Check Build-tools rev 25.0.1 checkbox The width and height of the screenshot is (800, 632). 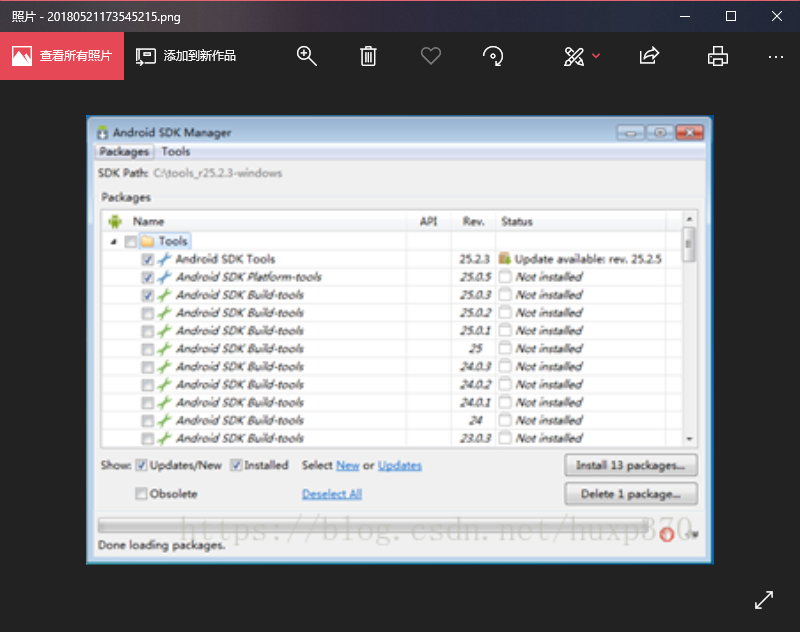pos(147,331)
